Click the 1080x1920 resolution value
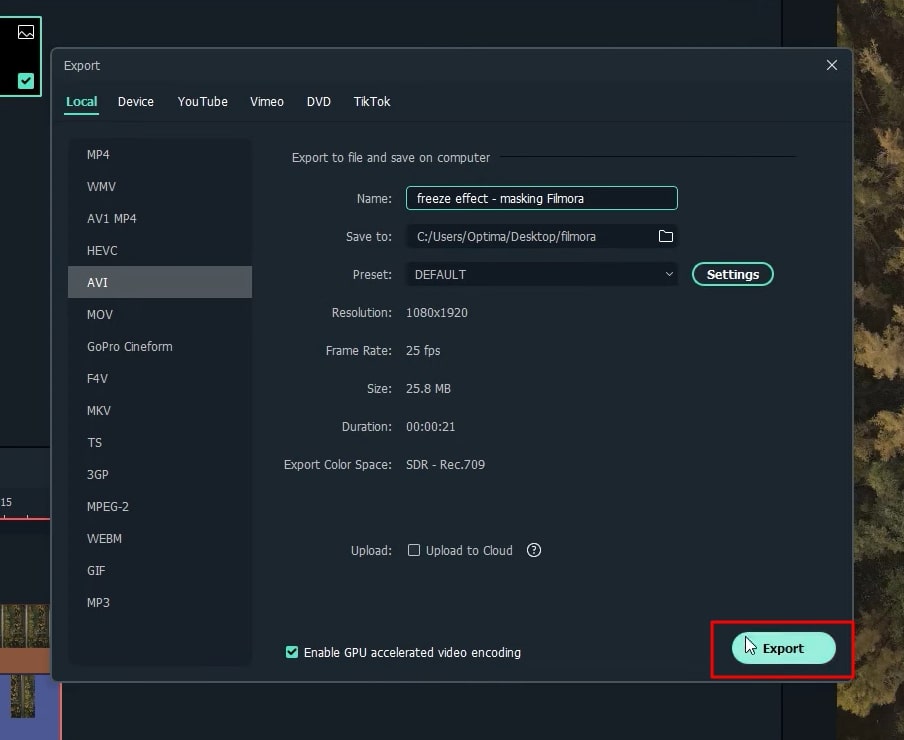904x740 pixels. (x=436, y=312)
